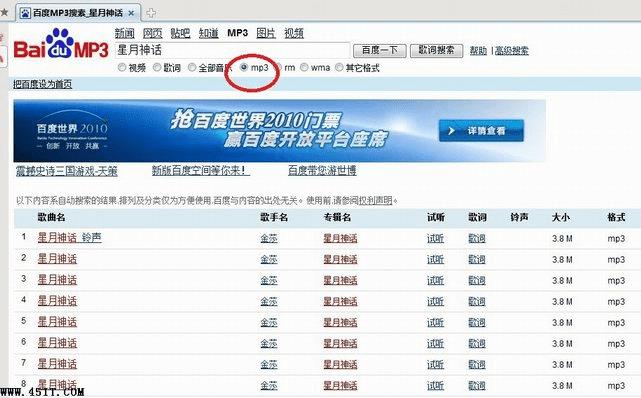Click the 大小 column header
The height and width of the screenshot is (398, 641).
[561, 217]
